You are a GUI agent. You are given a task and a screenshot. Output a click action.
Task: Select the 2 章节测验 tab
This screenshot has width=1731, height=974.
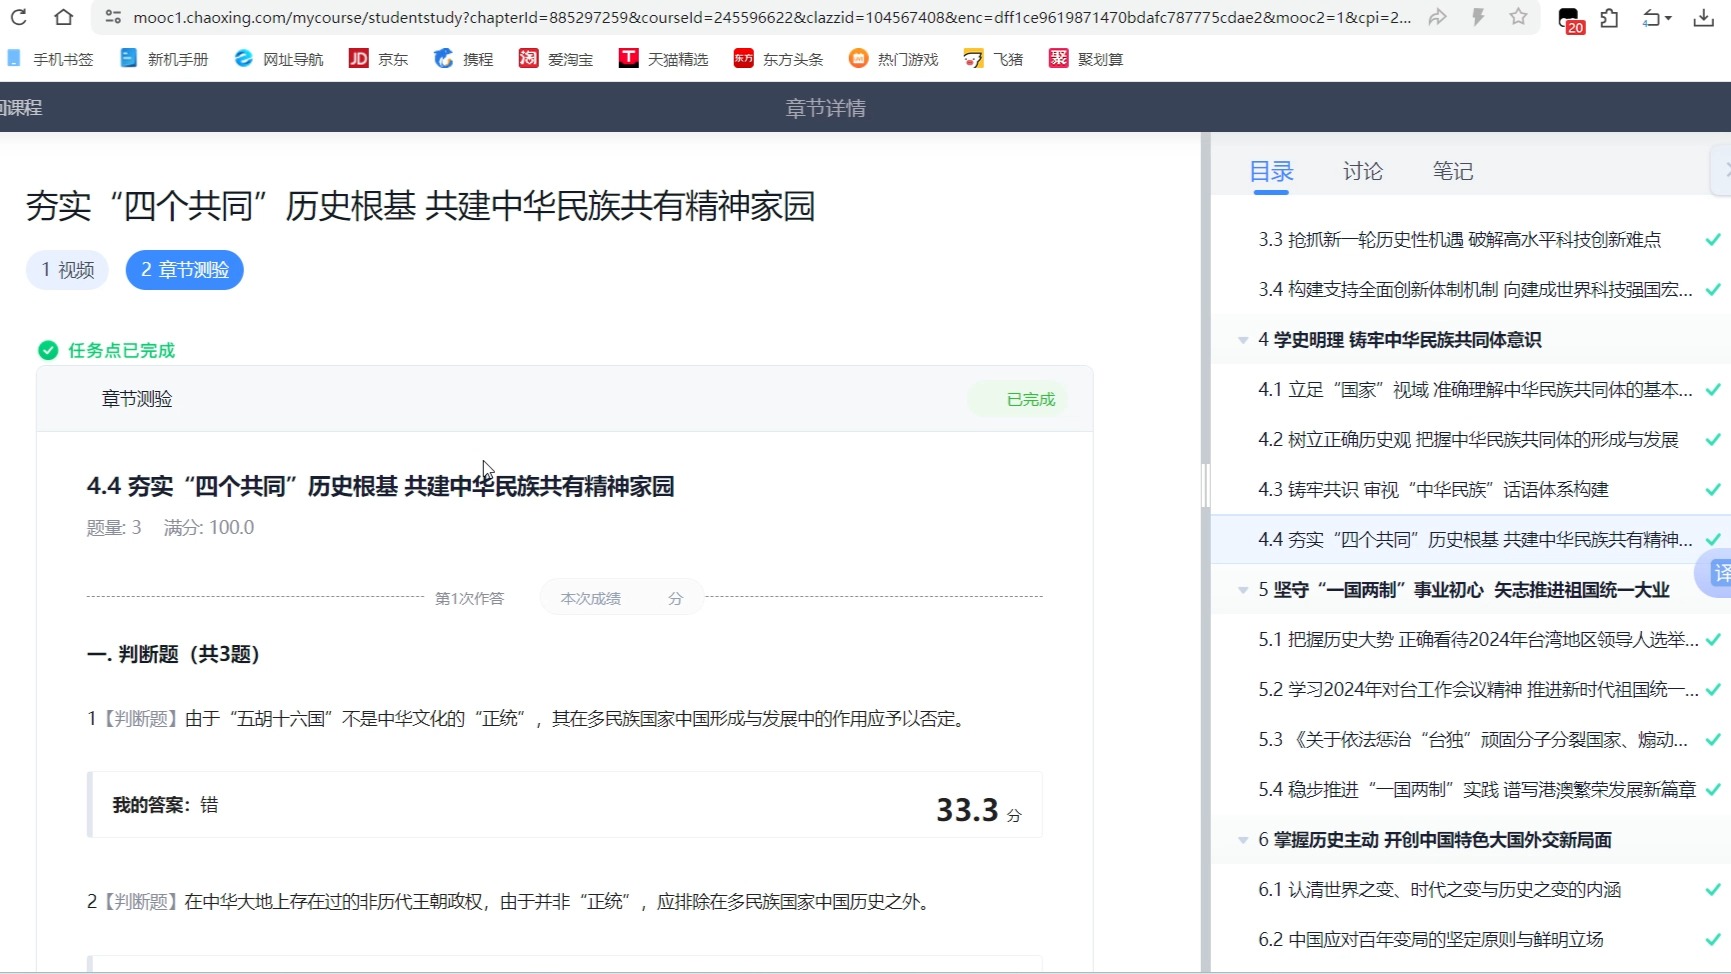click(184, 270)
